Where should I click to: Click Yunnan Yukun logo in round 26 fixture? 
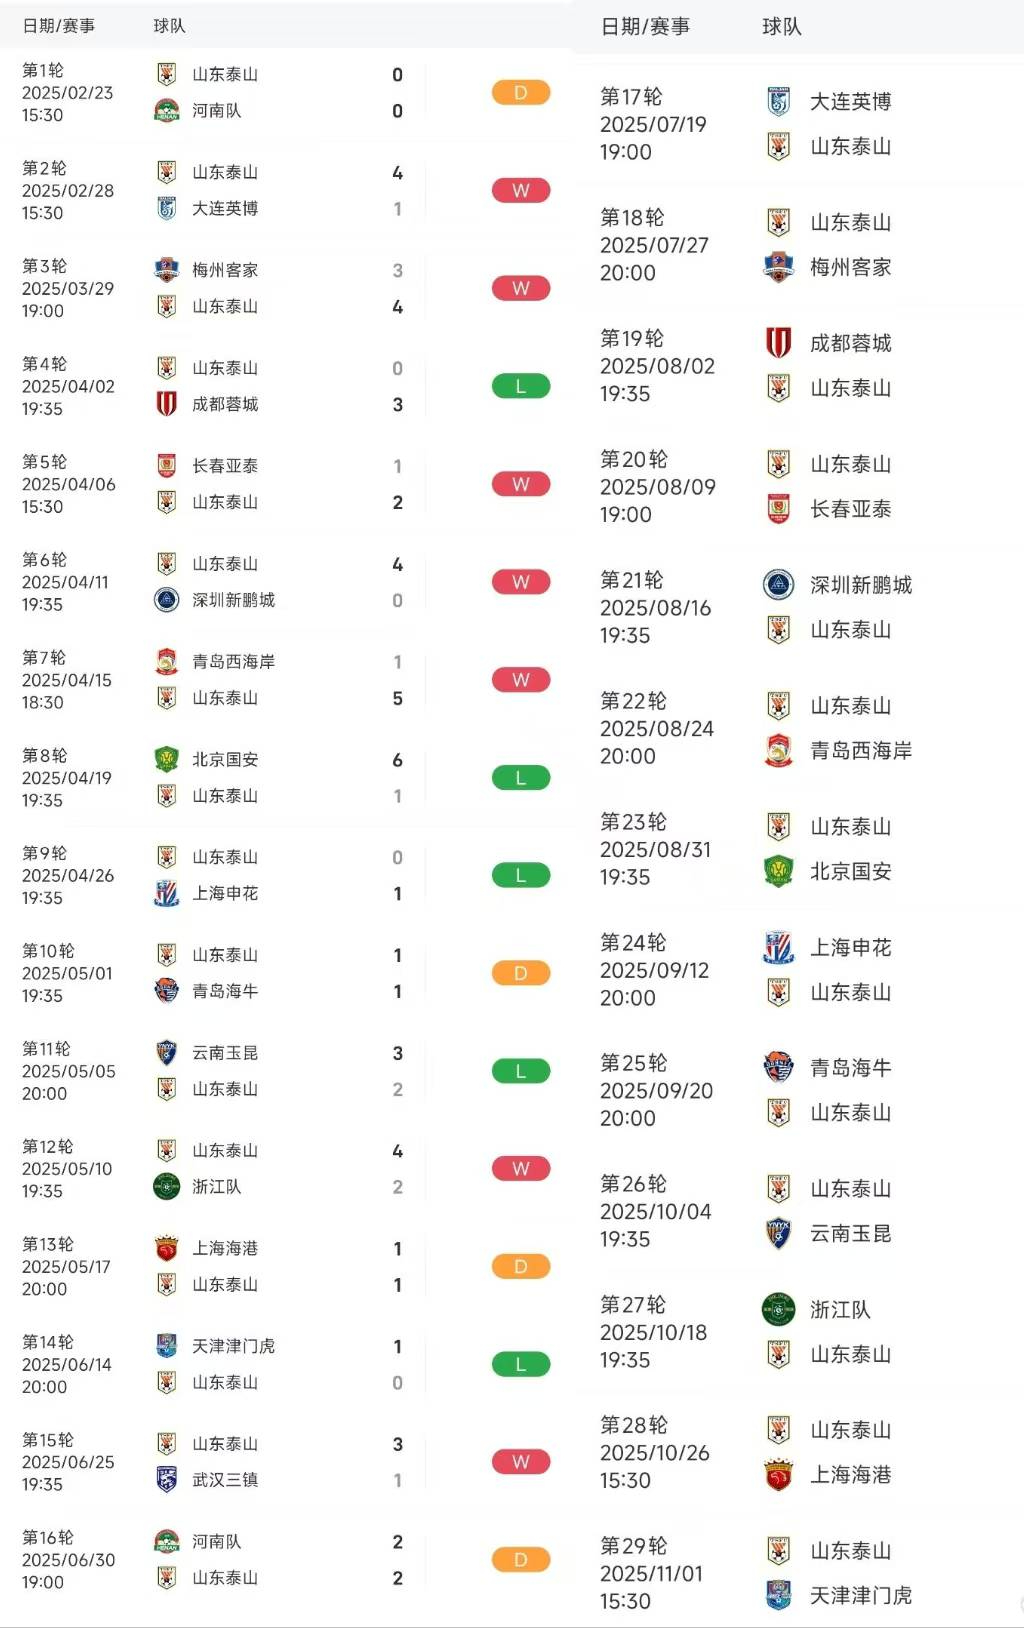pos(778,1233)
